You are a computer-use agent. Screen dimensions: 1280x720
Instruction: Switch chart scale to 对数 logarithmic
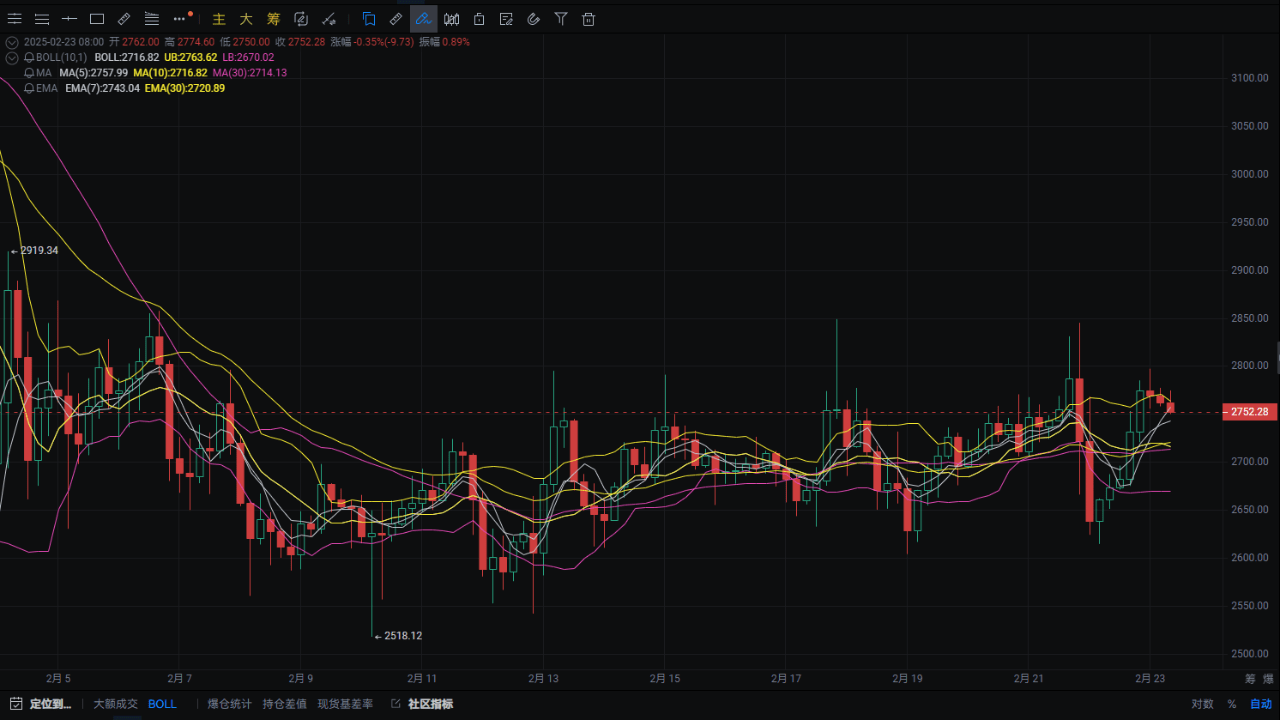[1200, 703]
